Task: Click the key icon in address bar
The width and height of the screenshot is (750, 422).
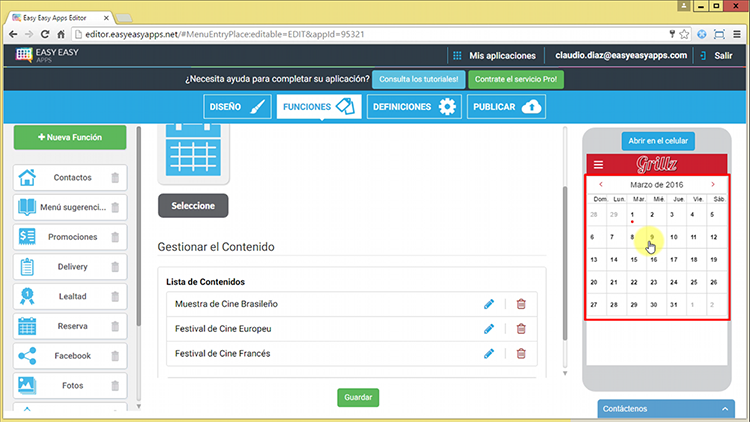Action: pyautogui.click(x=672, y=34)
